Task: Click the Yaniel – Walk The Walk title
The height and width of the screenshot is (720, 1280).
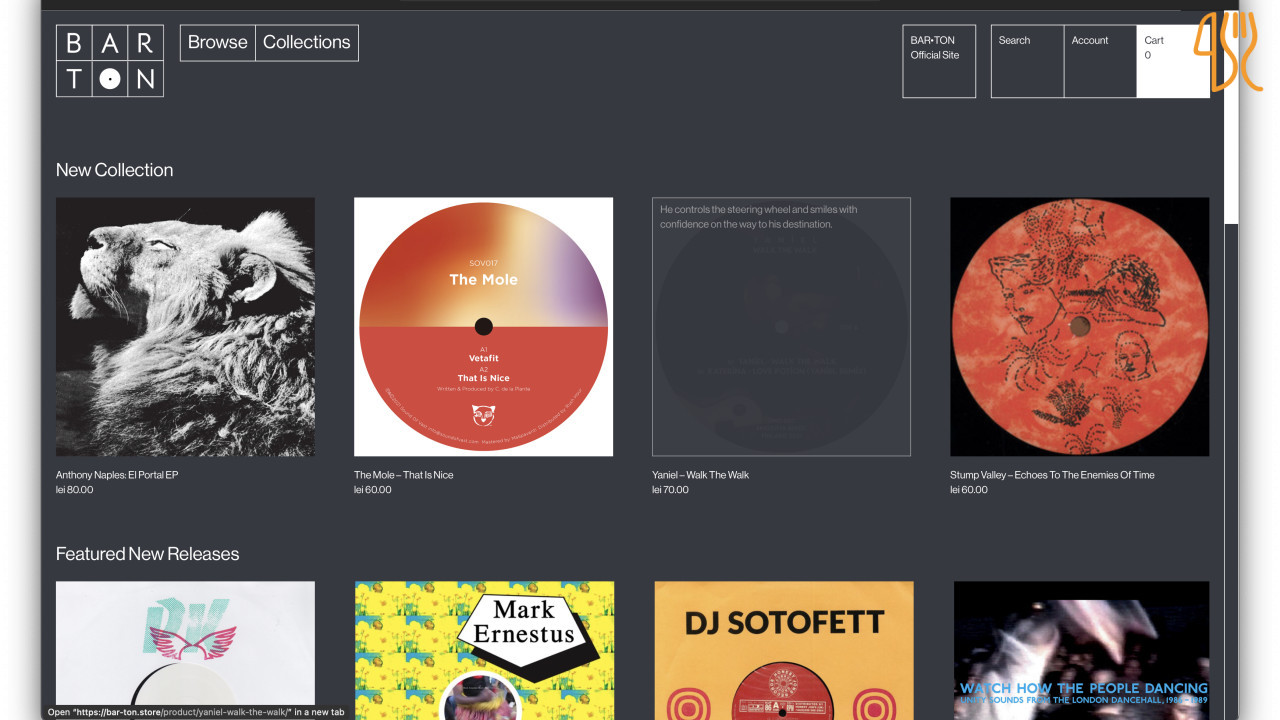Action: (x=700, y=475)
